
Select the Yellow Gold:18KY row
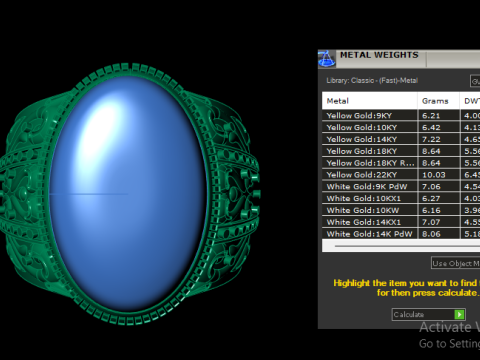401,151
